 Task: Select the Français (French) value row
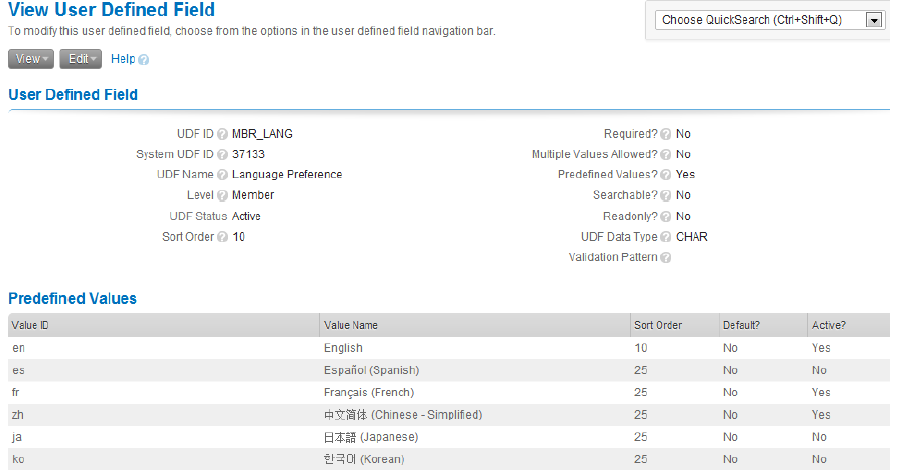[x=369, y=392]
